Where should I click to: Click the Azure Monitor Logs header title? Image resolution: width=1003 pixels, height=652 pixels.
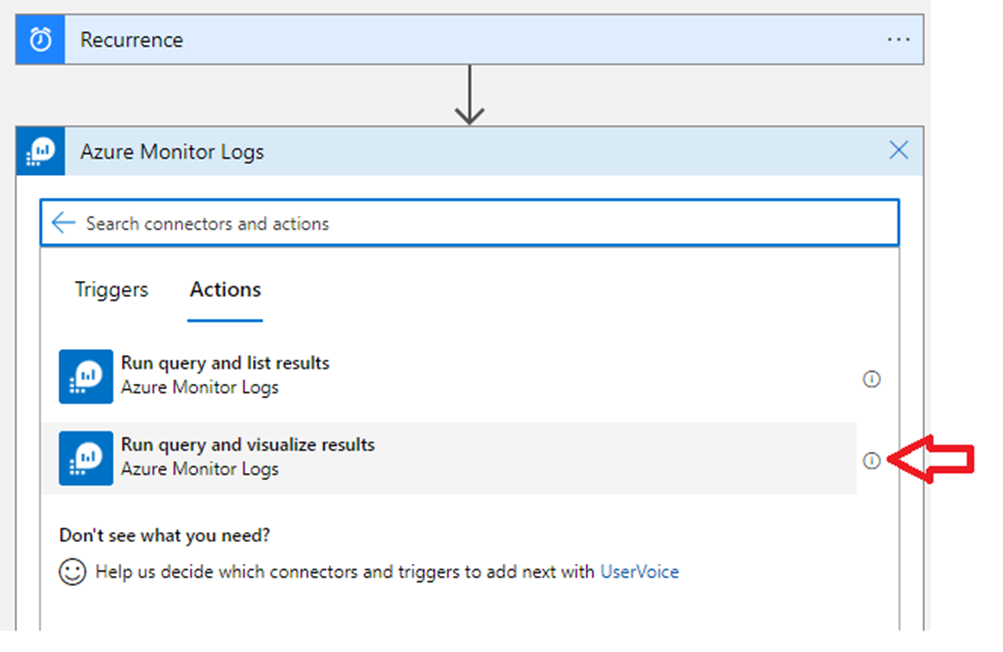pos(172,152)
